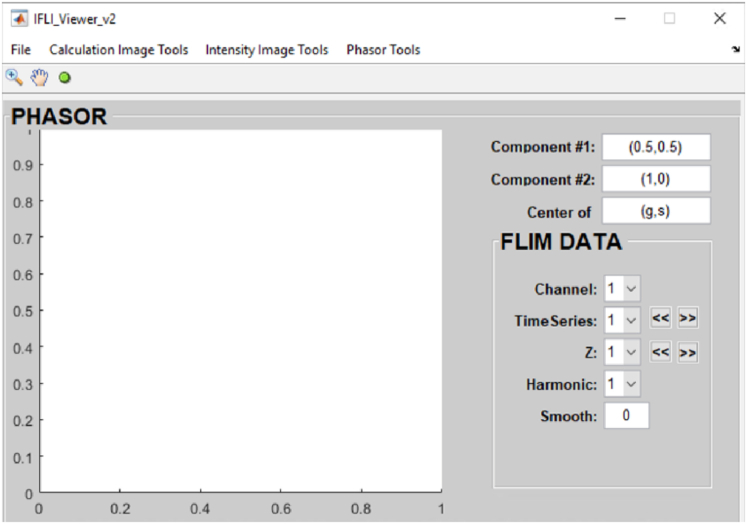The height and width of the screenshot is (524, 747).
Task: Click the Center of (g,s) field
Action: pyautogui.click(x=655, y=211)
